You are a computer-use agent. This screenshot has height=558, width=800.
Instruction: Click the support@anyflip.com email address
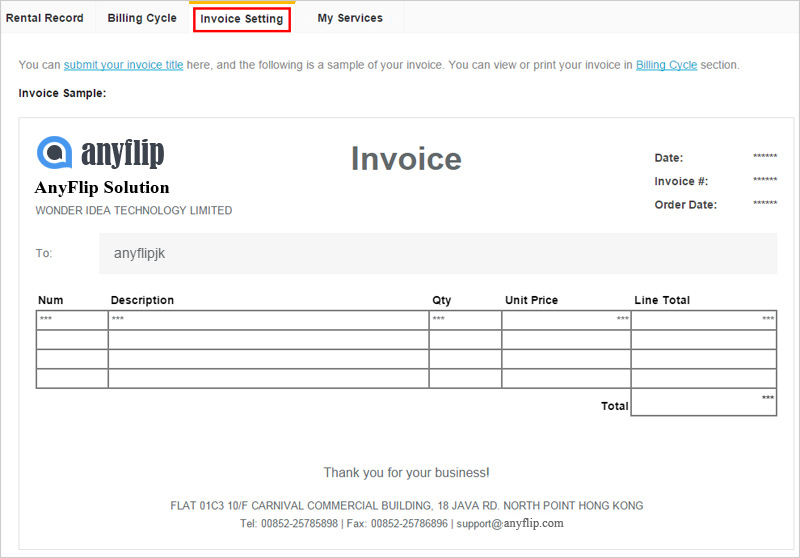(510, 523)
